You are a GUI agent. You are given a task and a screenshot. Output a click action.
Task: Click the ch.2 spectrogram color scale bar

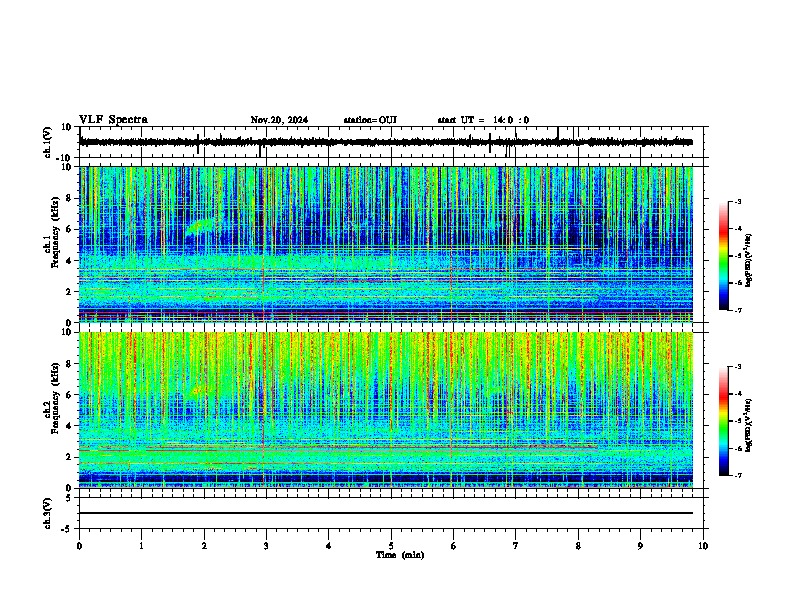tap(724, 421)
